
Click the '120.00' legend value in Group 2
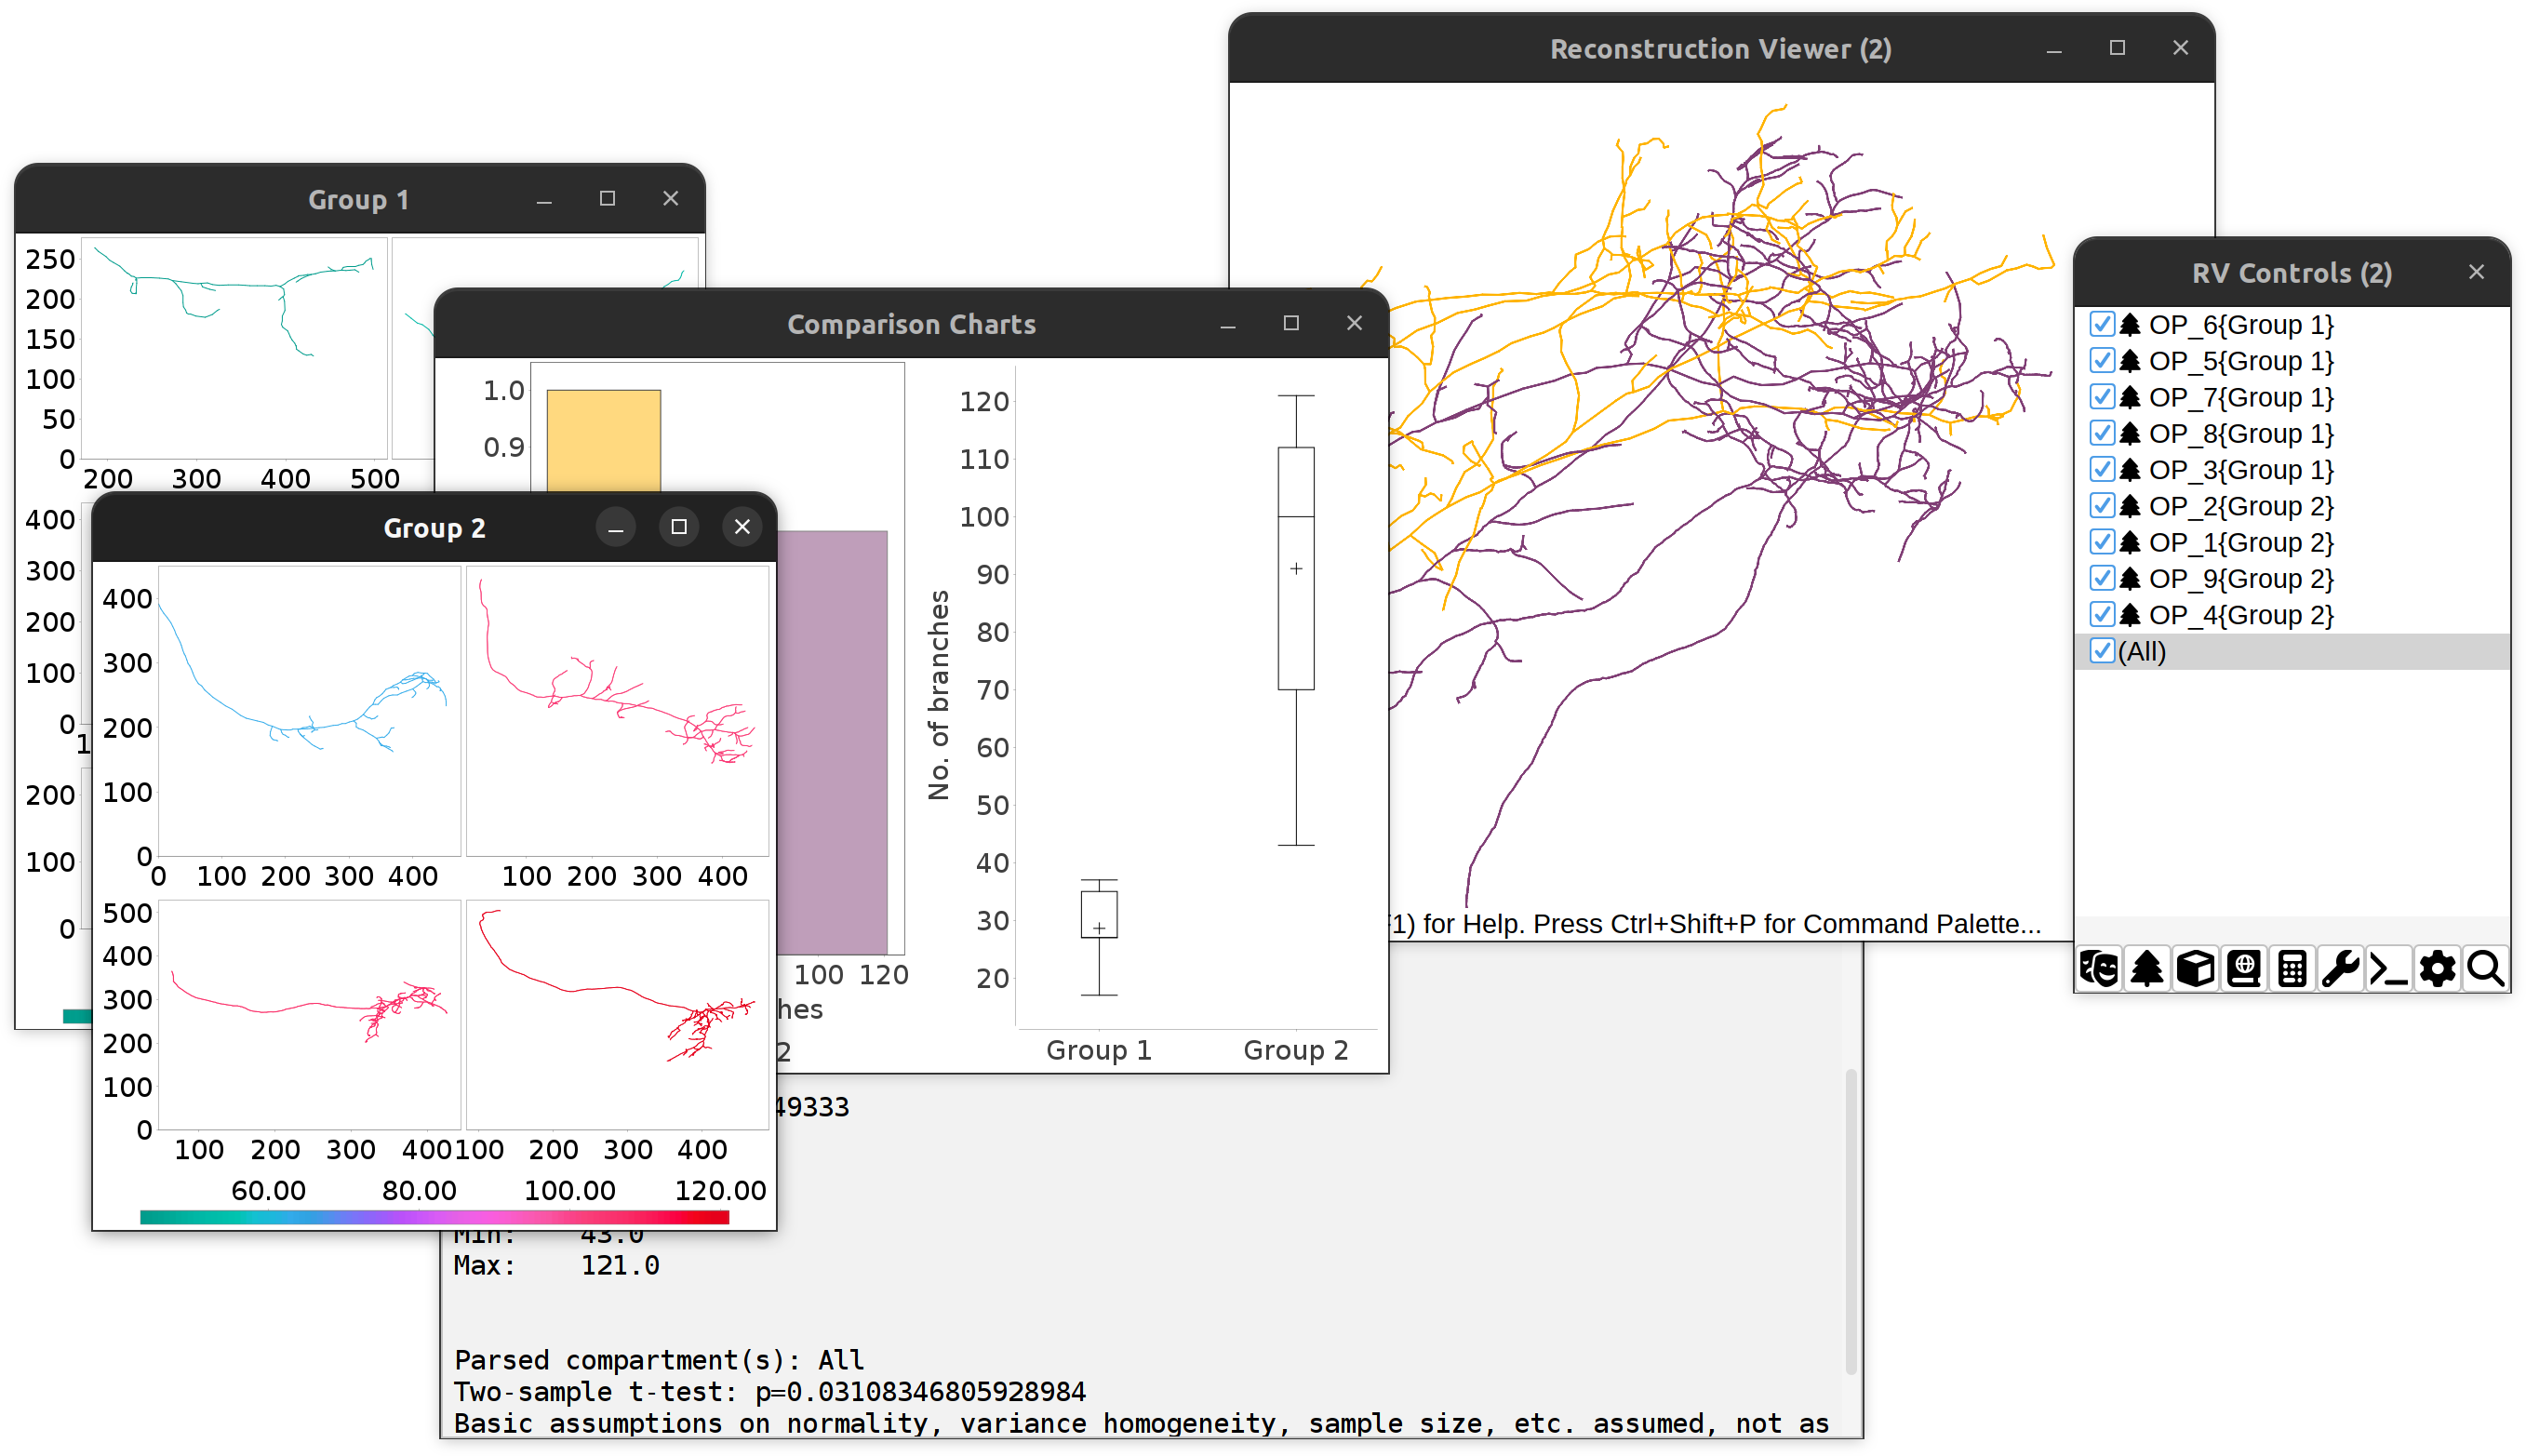[x=720, y=1190]
